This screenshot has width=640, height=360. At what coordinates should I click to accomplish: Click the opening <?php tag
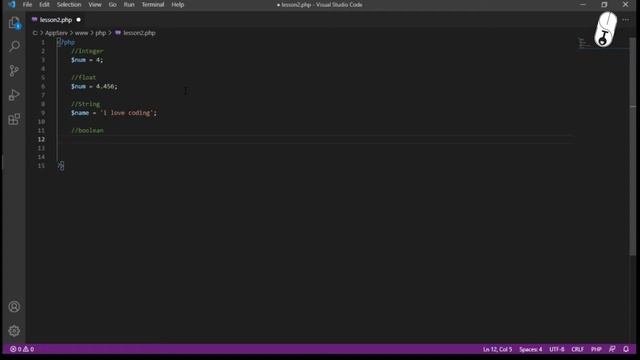point(66,42)
